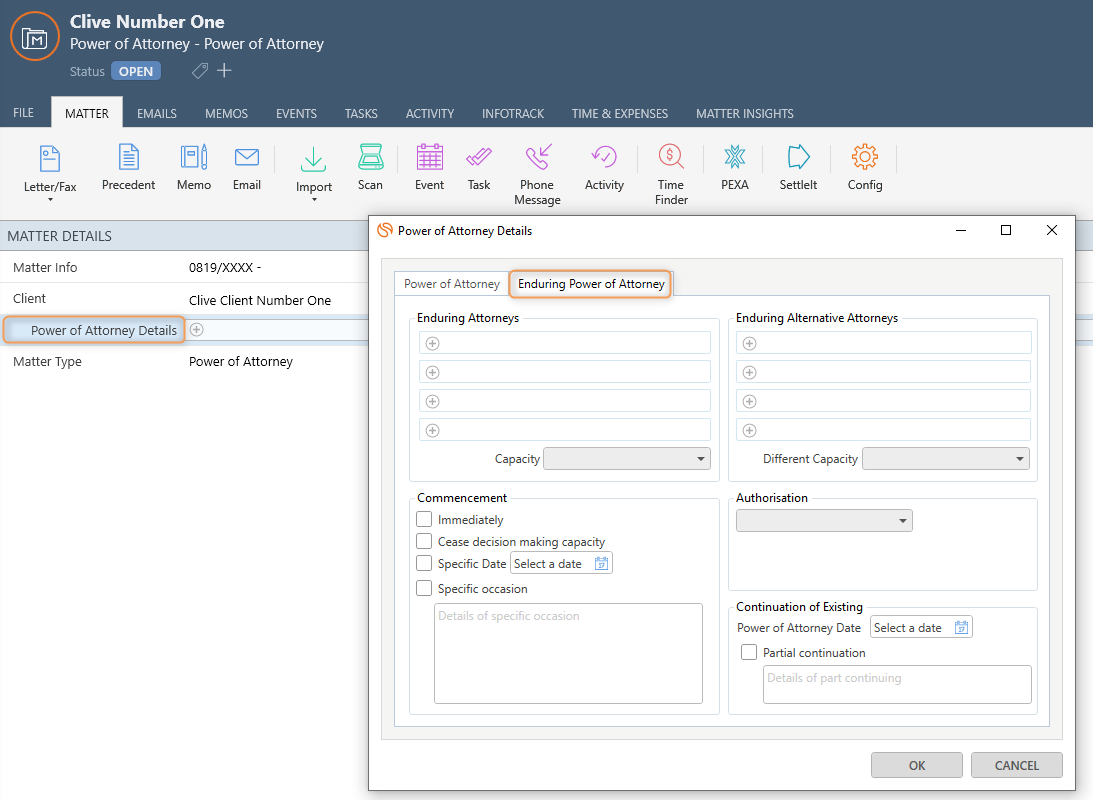Viewport: 1093px width, 800px height.
Task: Switch to the Power of Attorney tab
Action: pos(451,284)
